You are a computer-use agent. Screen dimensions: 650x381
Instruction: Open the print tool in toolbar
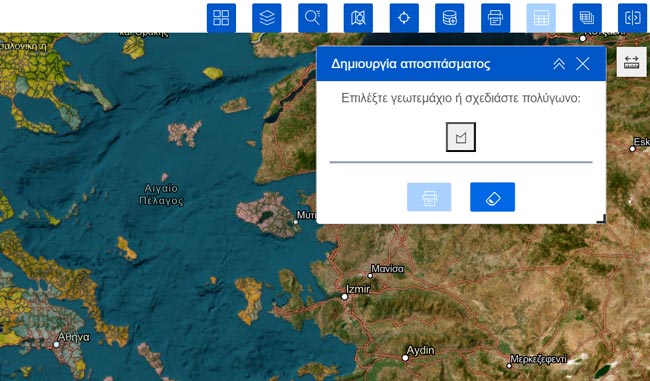coord(495,18)
